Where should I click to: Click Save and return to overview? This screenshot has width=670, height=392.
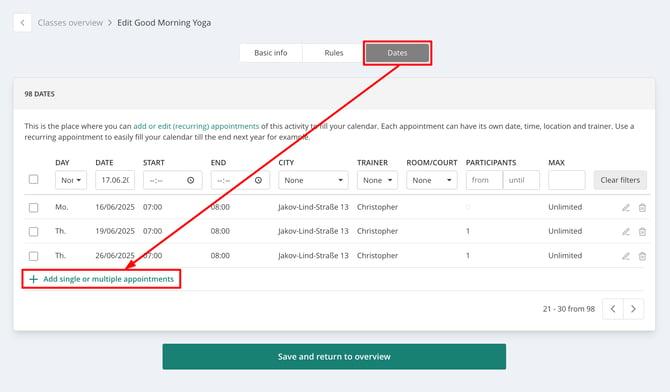click(x=334, y=357)
